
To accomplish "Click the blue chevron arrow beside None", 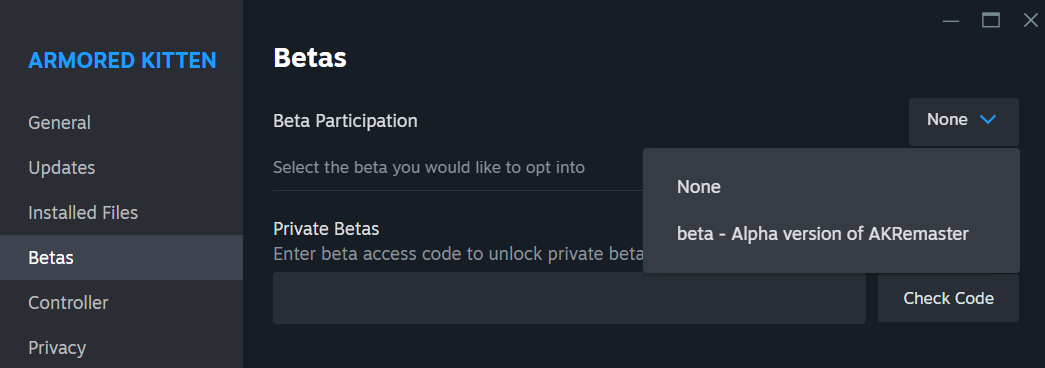I will (x=988, y=120).
